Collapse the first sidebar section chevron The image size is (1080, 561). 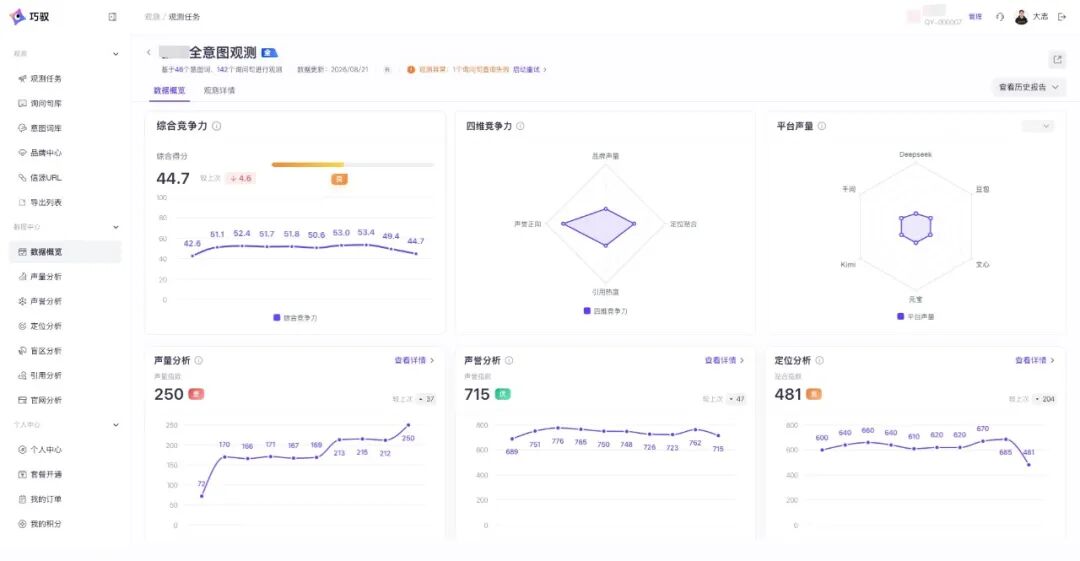pos(116,54)
